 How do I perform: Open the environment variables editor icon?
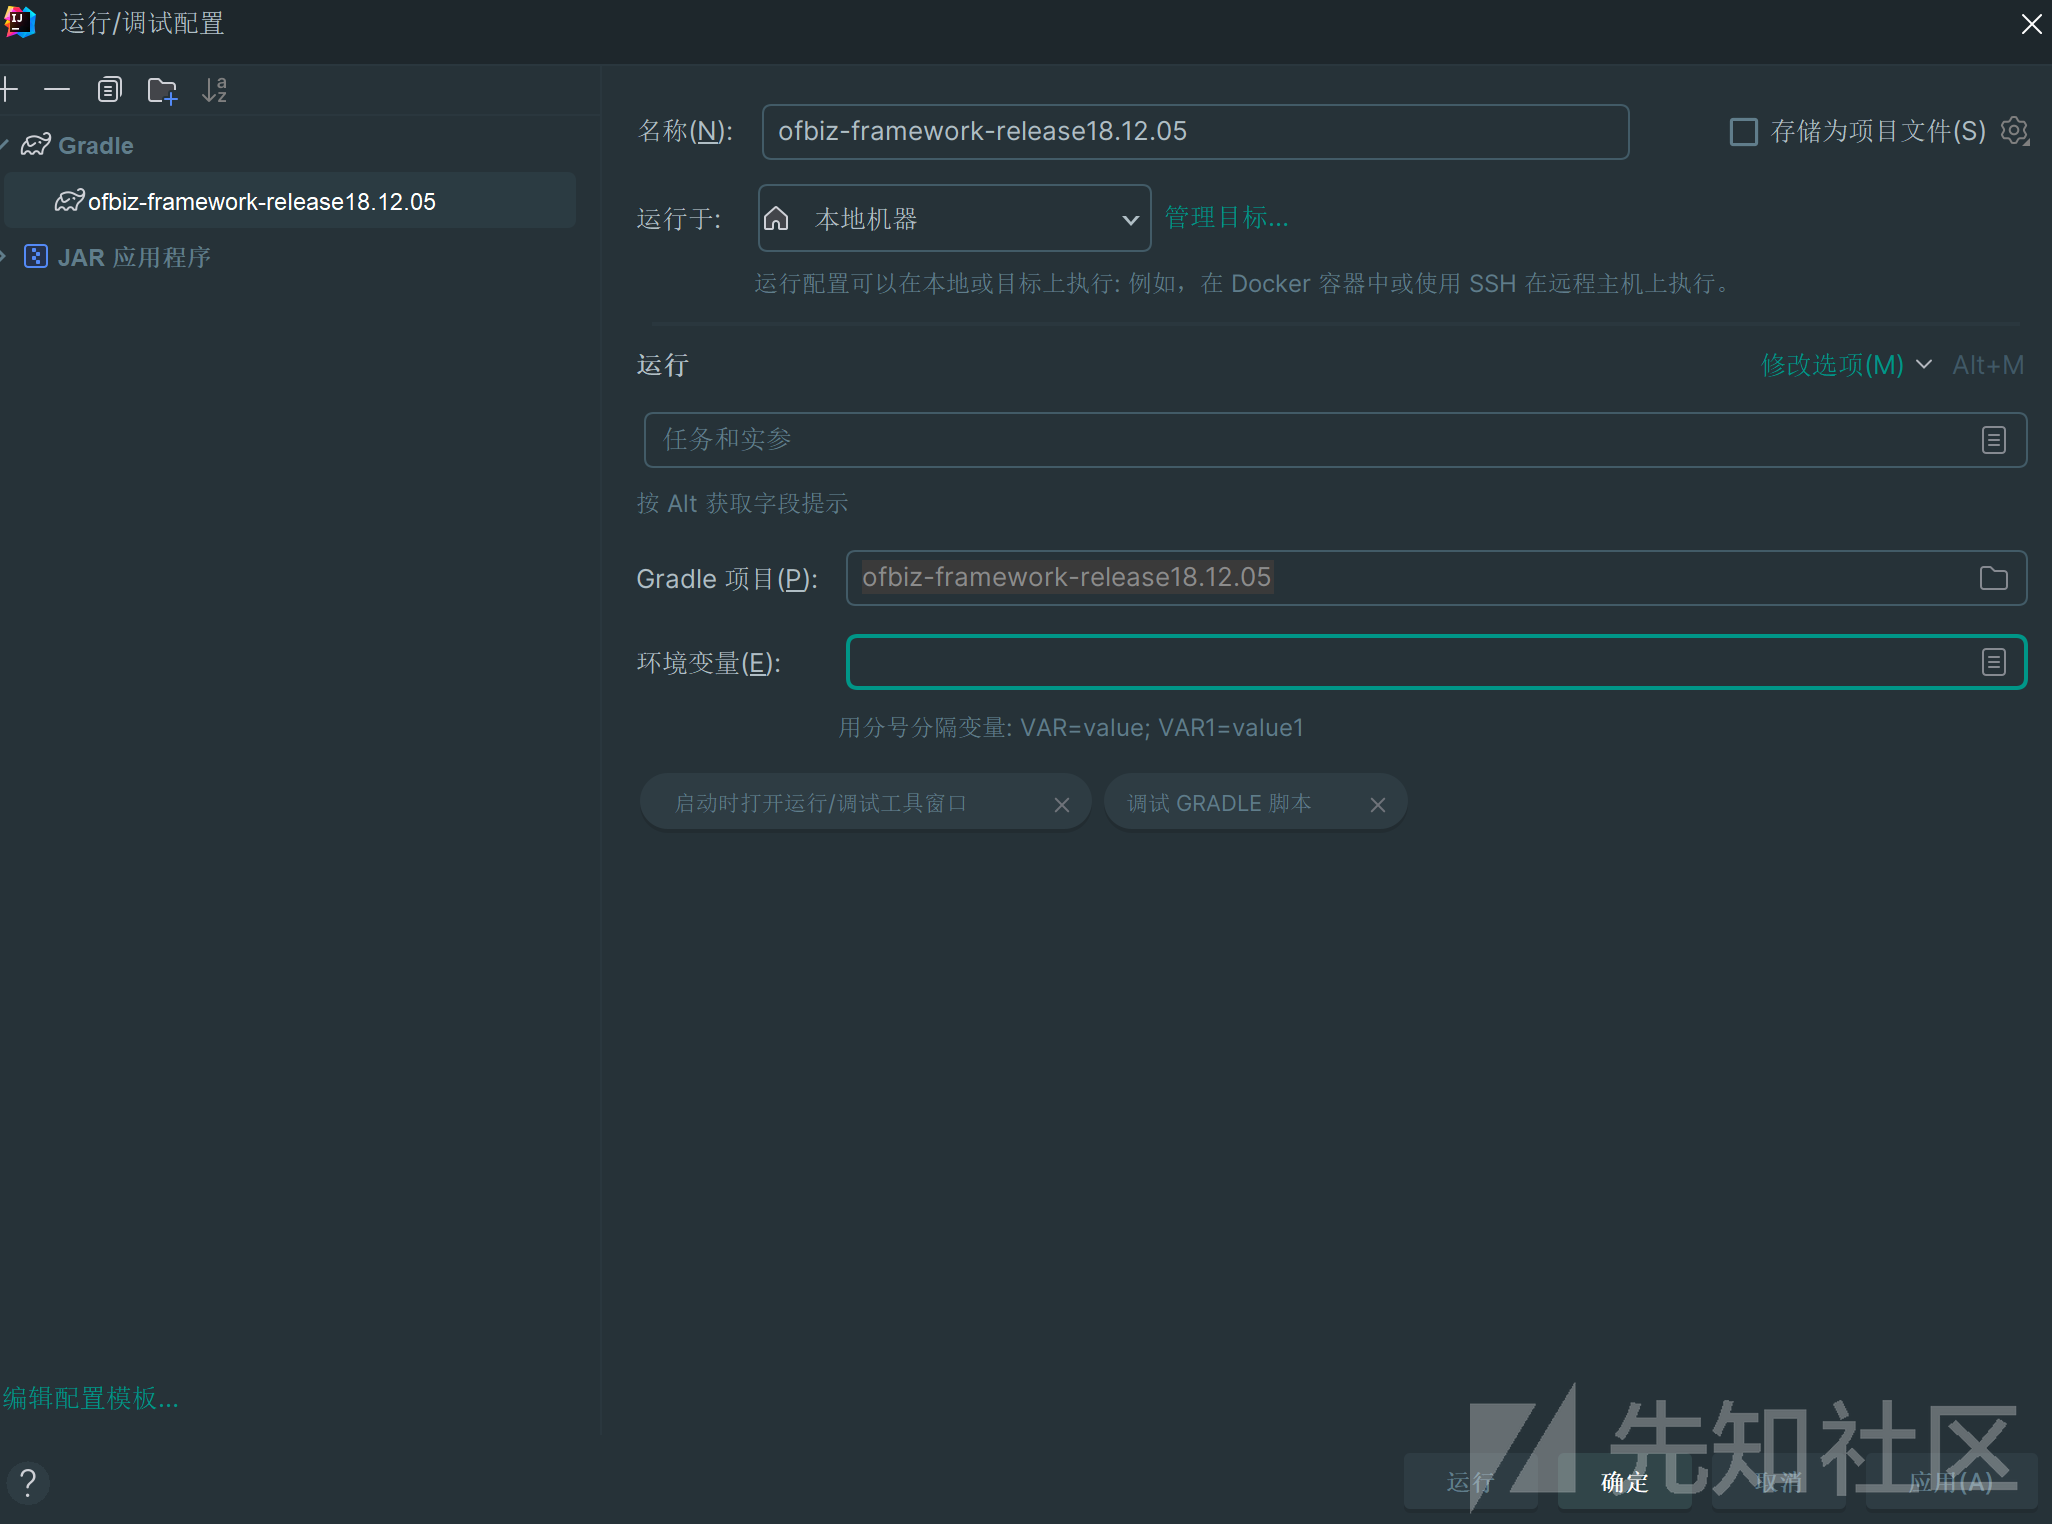pyautogui.click(x=1993, y=662)
